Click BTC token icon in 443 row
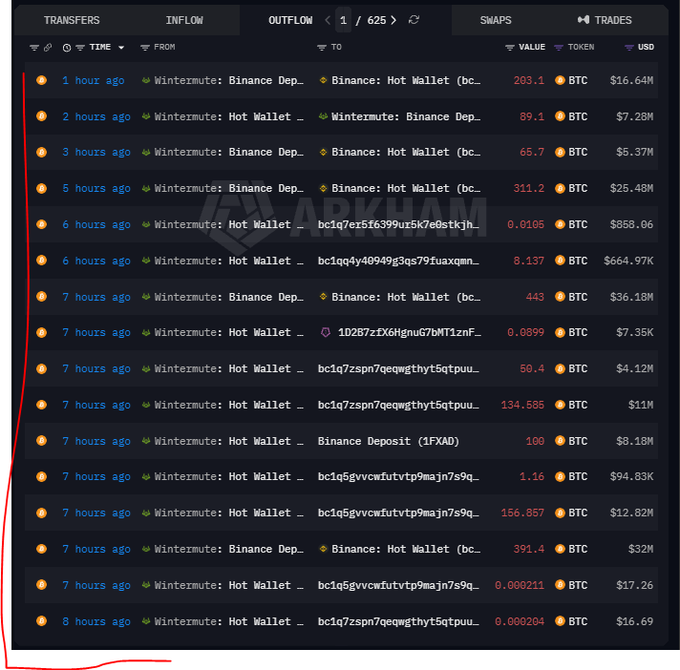680x670 pixels. (560, 297)
